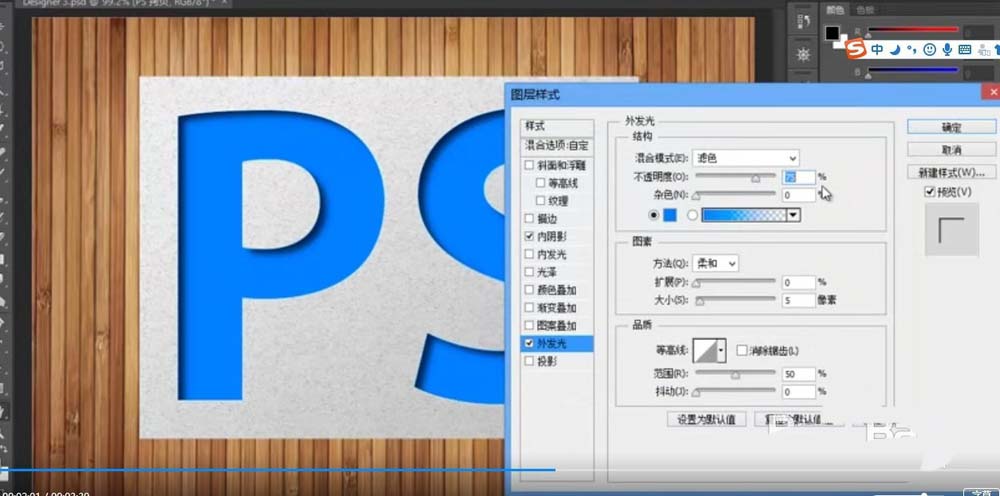The width and height of the screenshot is (1000, 496).
Task: Click the blue glow color swatch
Action: 670,215
